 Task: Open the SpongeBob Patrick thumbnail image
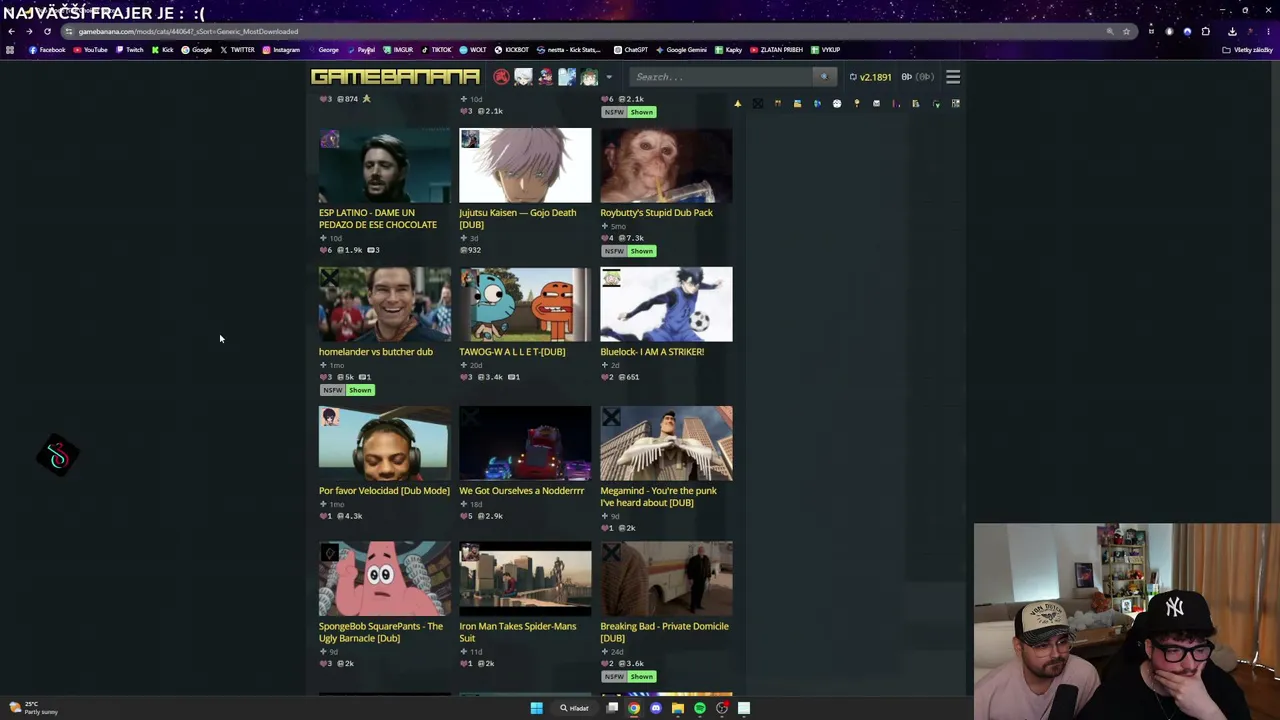click(x=385, y=579)
